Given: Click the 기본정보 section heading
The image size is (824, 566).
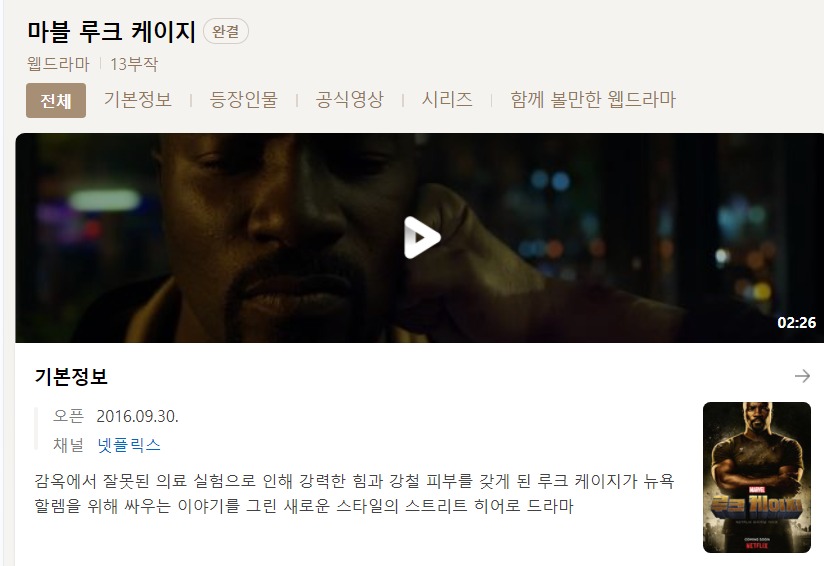Looking at the screenshot, I should click(71, 376).
